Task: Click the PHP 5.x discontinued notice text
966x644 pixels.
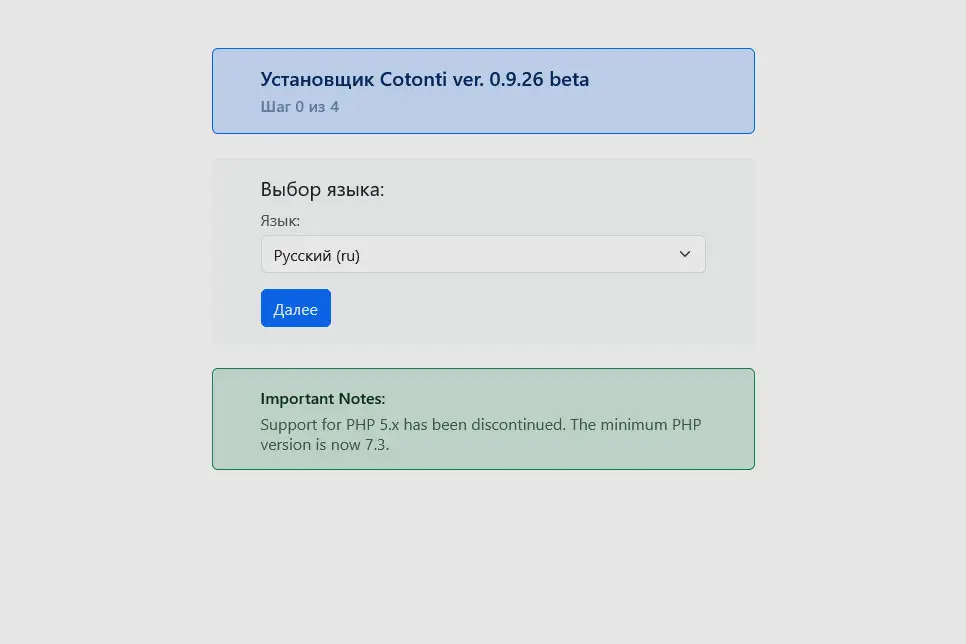Action: pyautogui.click(x=480, y=424)
